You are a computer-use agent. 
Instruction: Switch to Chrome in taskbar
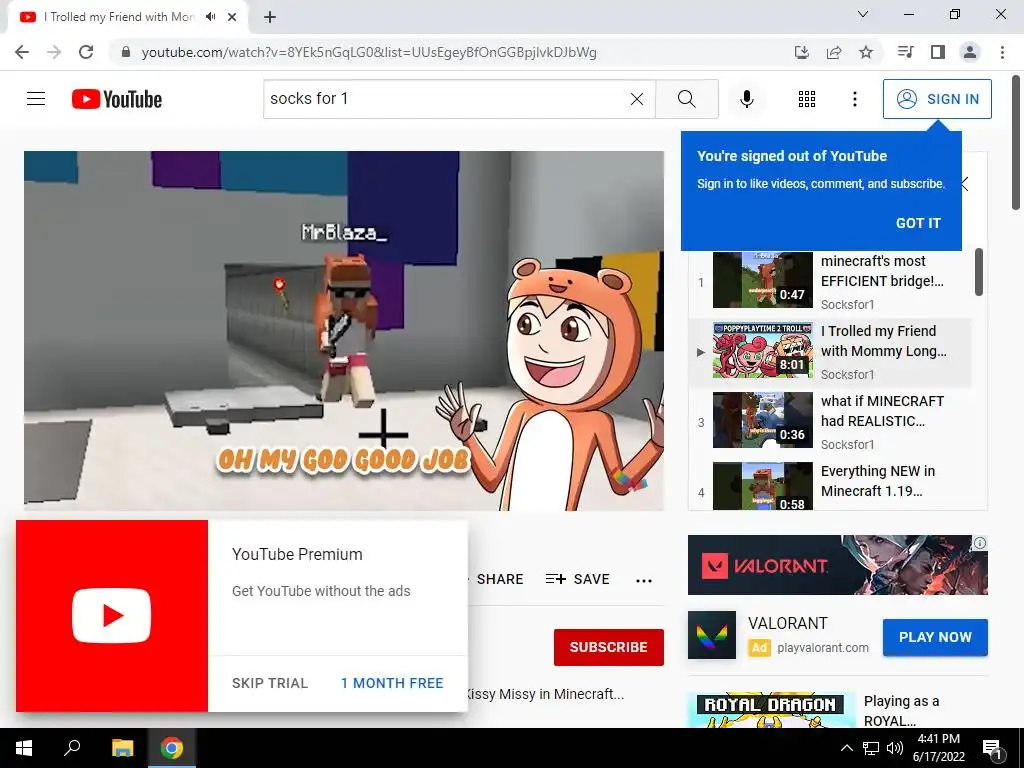pos(172,748)
